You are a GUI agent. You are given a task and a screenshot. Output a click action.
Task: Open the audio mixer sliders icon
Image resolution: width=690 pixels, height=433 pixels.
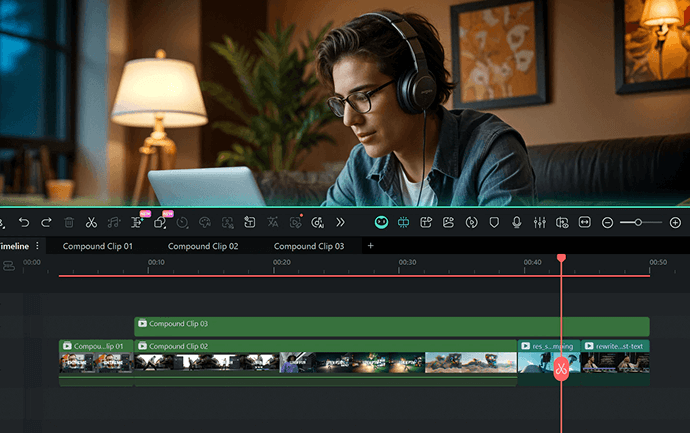pos(540,223)
